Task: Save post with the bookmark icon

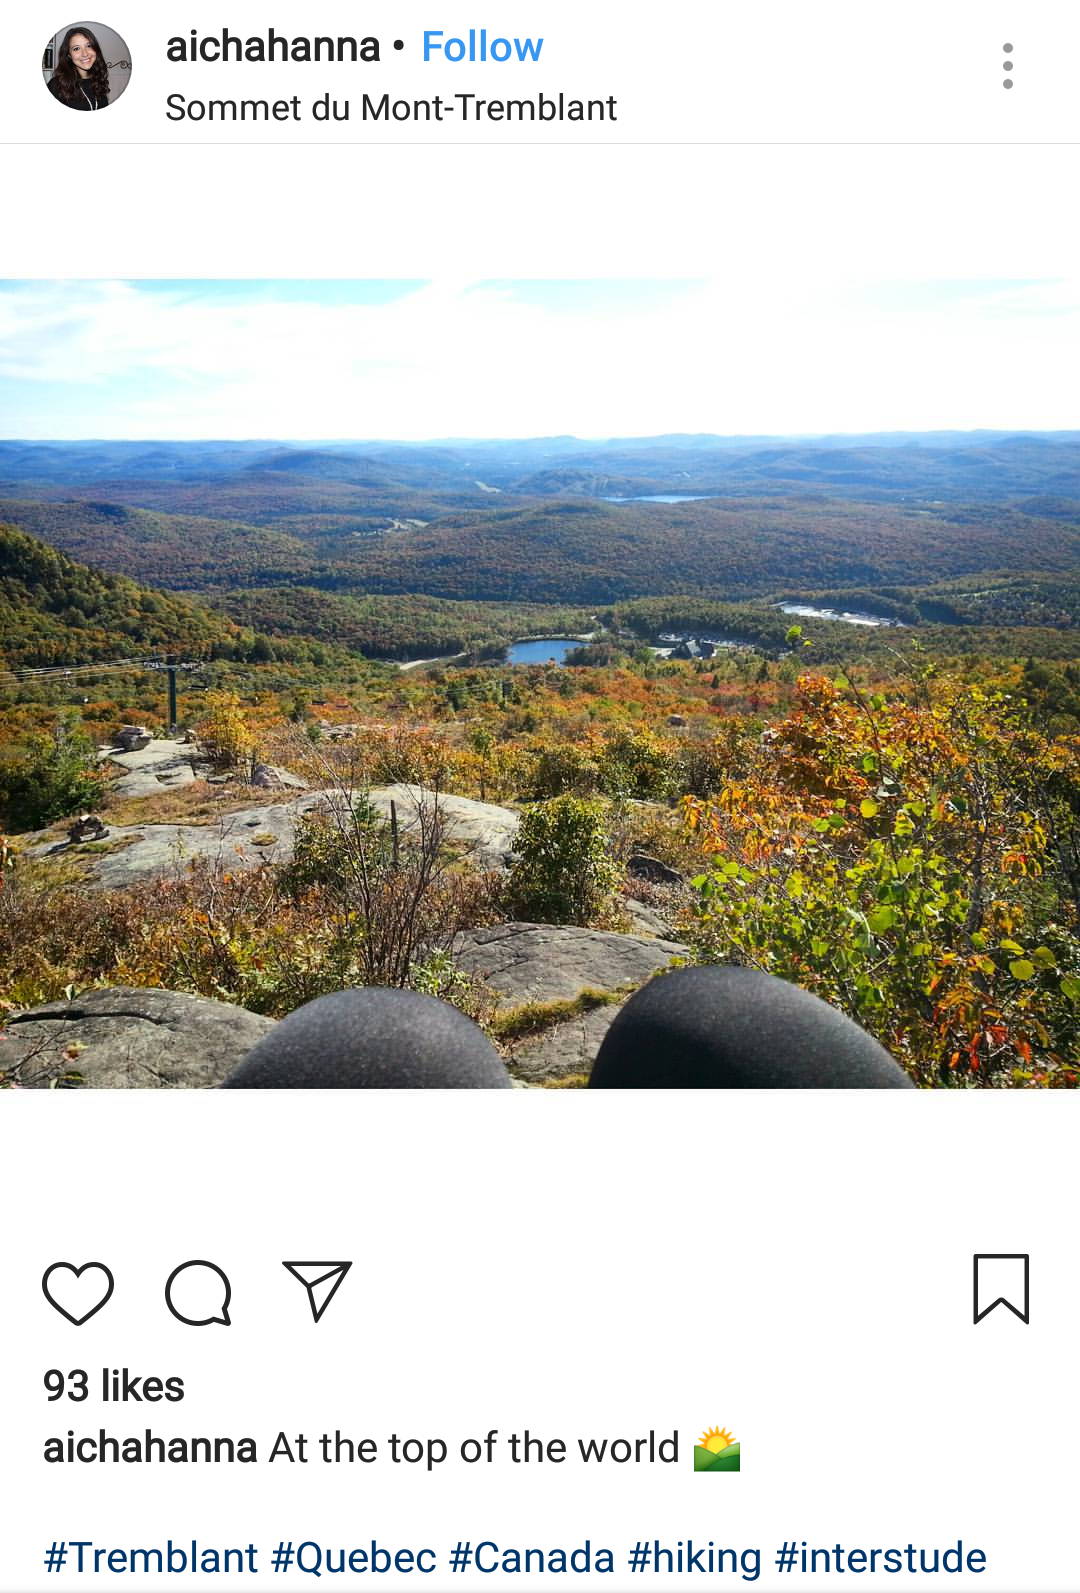Action: [x=1001, y=1289]
